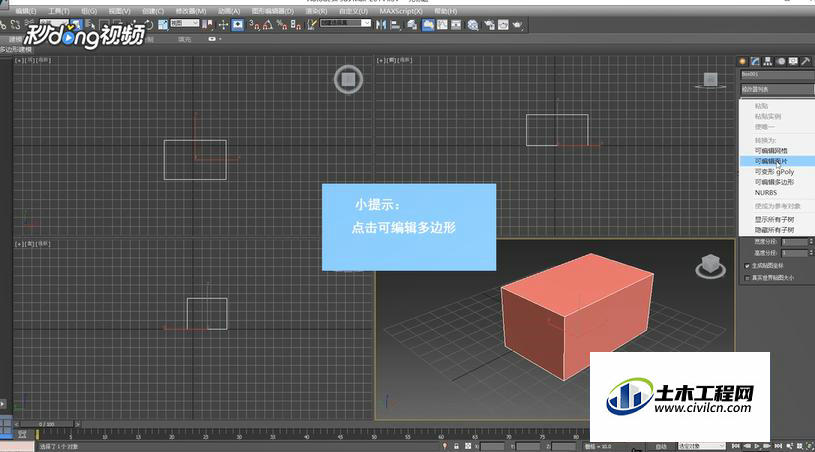This screenshot has width=815, height=452.
Task: Activate the Select Object tool
Action: [76, 24]
